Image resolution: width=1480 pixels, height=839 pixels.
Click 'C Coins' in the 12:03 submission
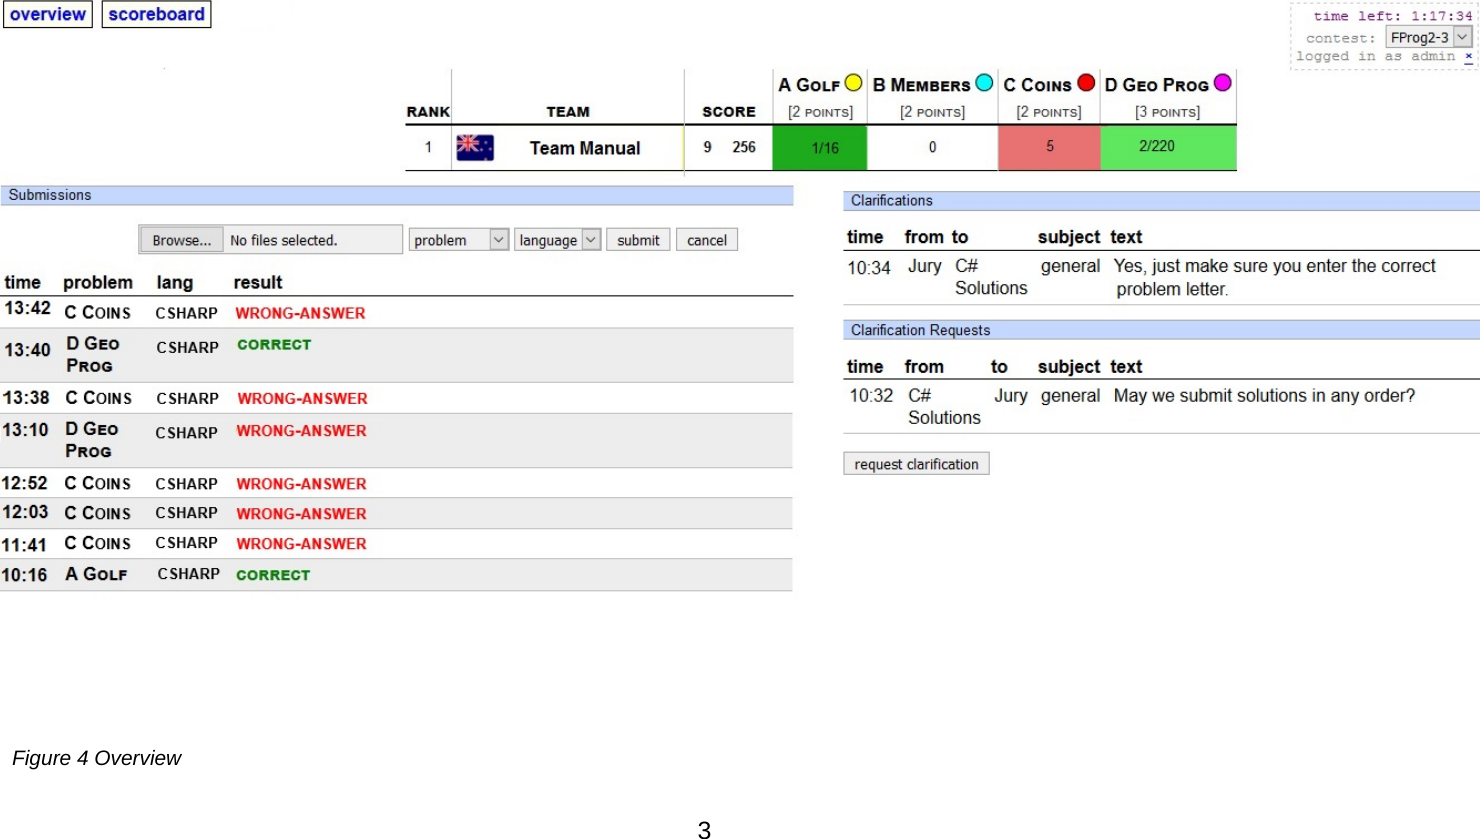pyautogui.click(x=97, y=513)
